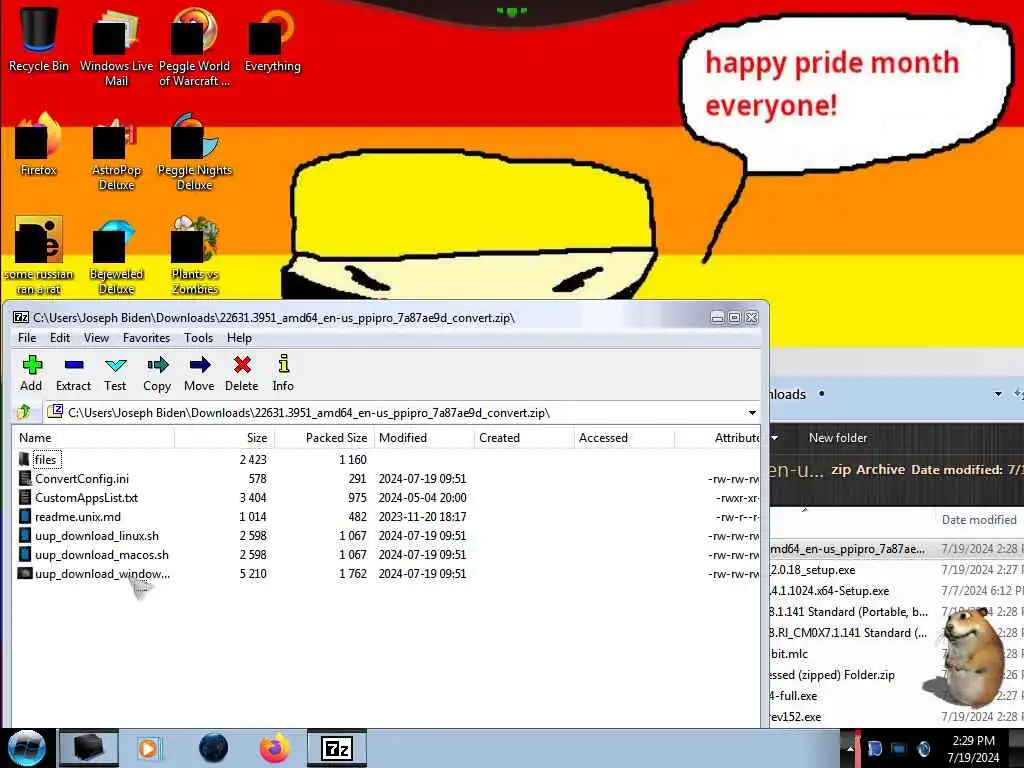Select 'some russian ran a rat' icon
Image resolution: width=1024 pixels, height=768 pixels.
coord(39,256)
